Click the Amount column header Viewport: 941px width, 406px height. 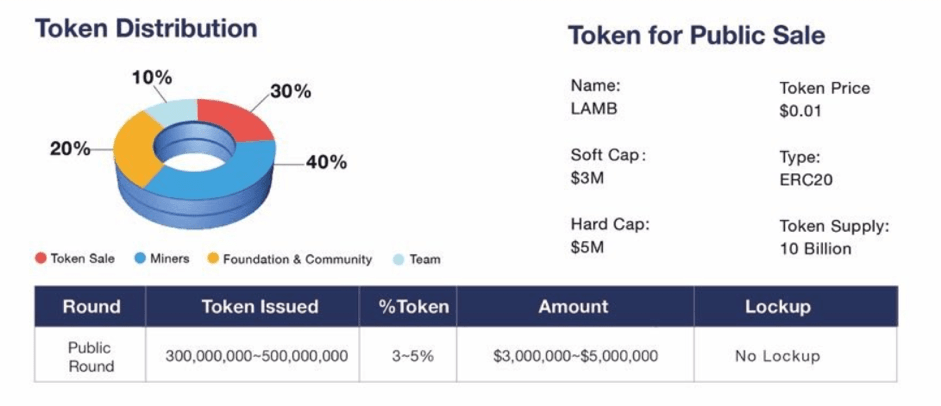[575, 306]
